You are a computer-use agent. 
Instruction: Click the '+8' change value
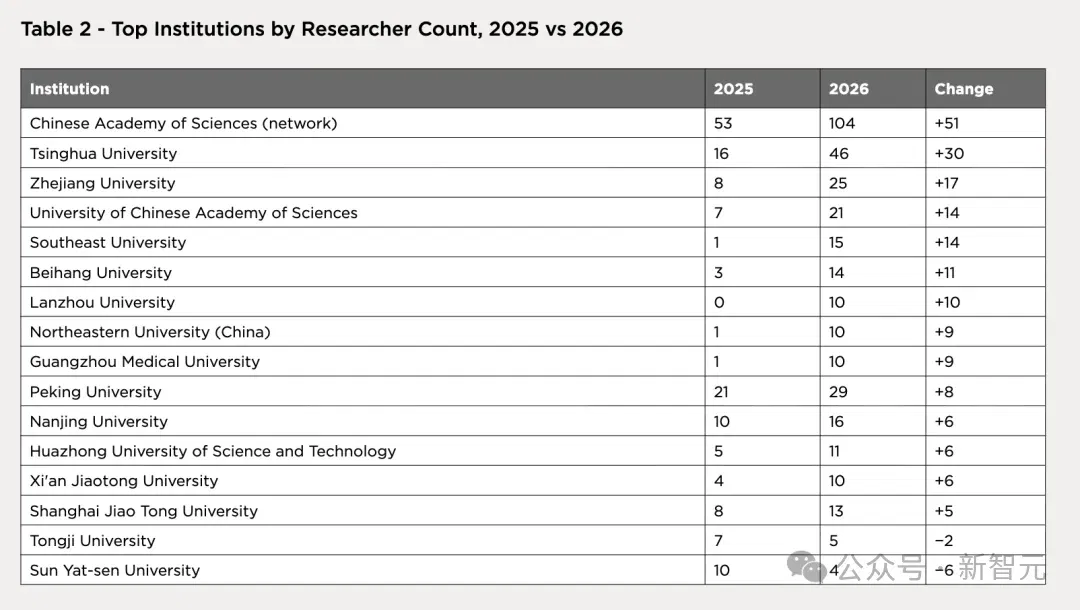(944, 392)
